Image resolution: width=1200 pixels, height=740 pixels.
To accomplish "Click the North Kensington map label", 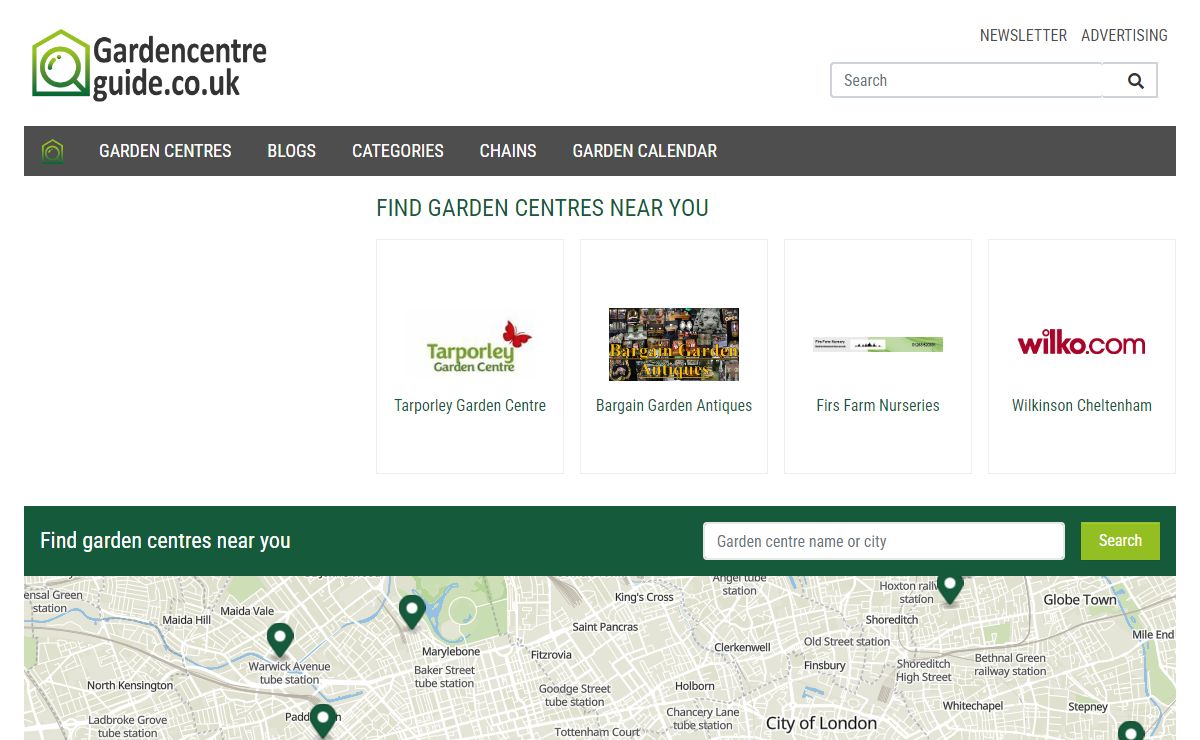I will [130, 686].
